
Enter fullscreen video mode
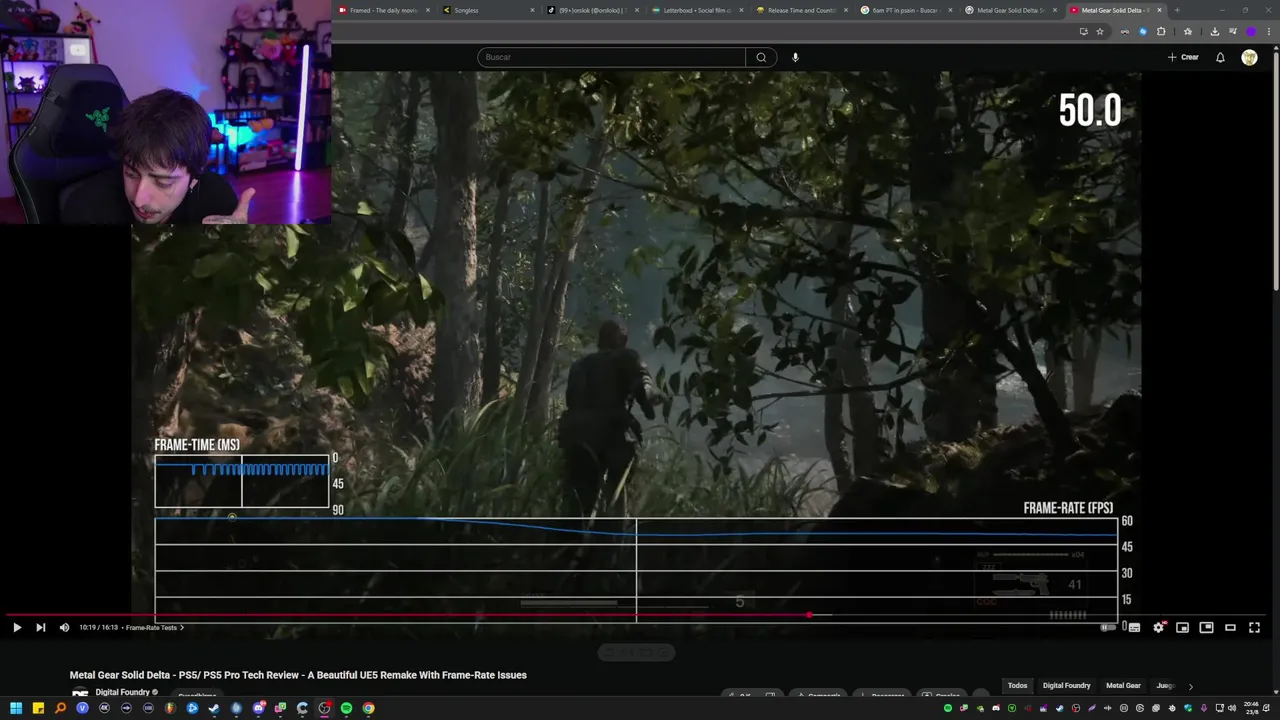(1254, 627)
